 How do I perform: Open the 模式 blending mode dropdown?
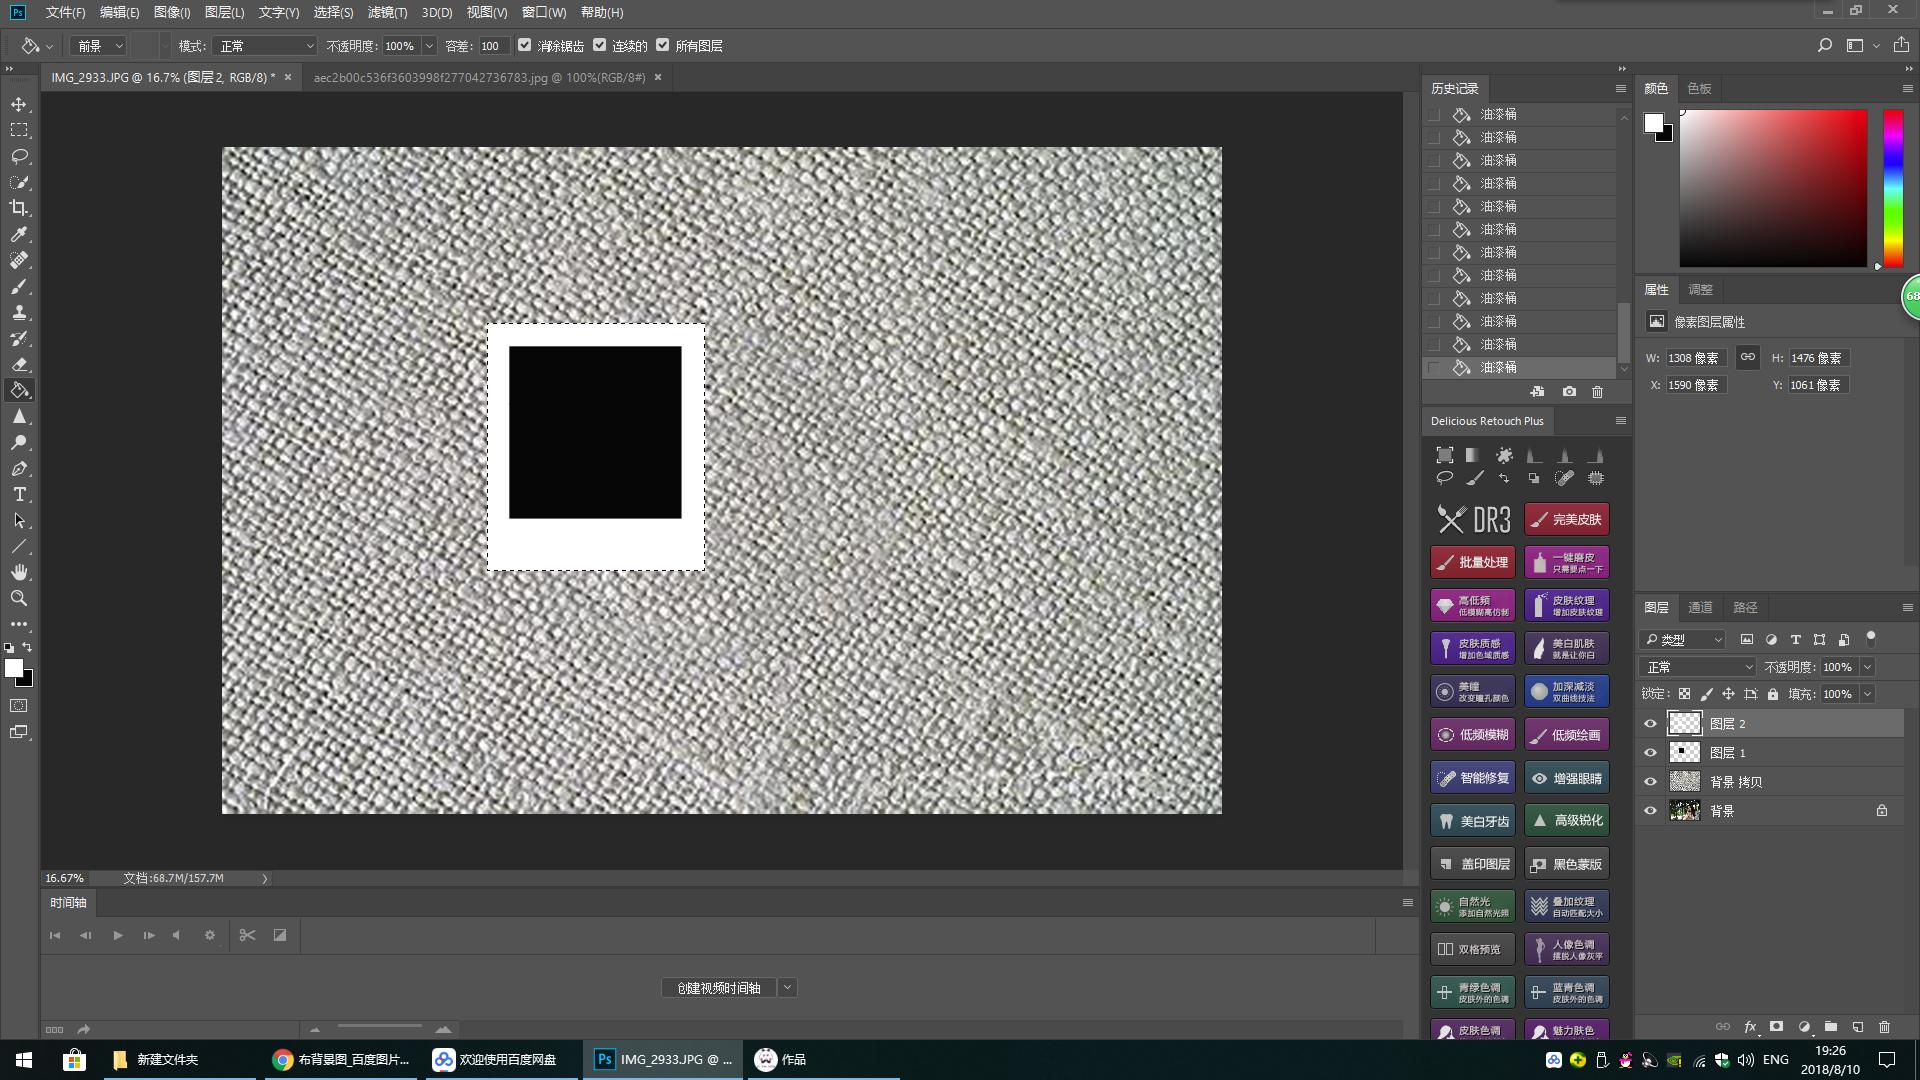[x=266, y=46]
